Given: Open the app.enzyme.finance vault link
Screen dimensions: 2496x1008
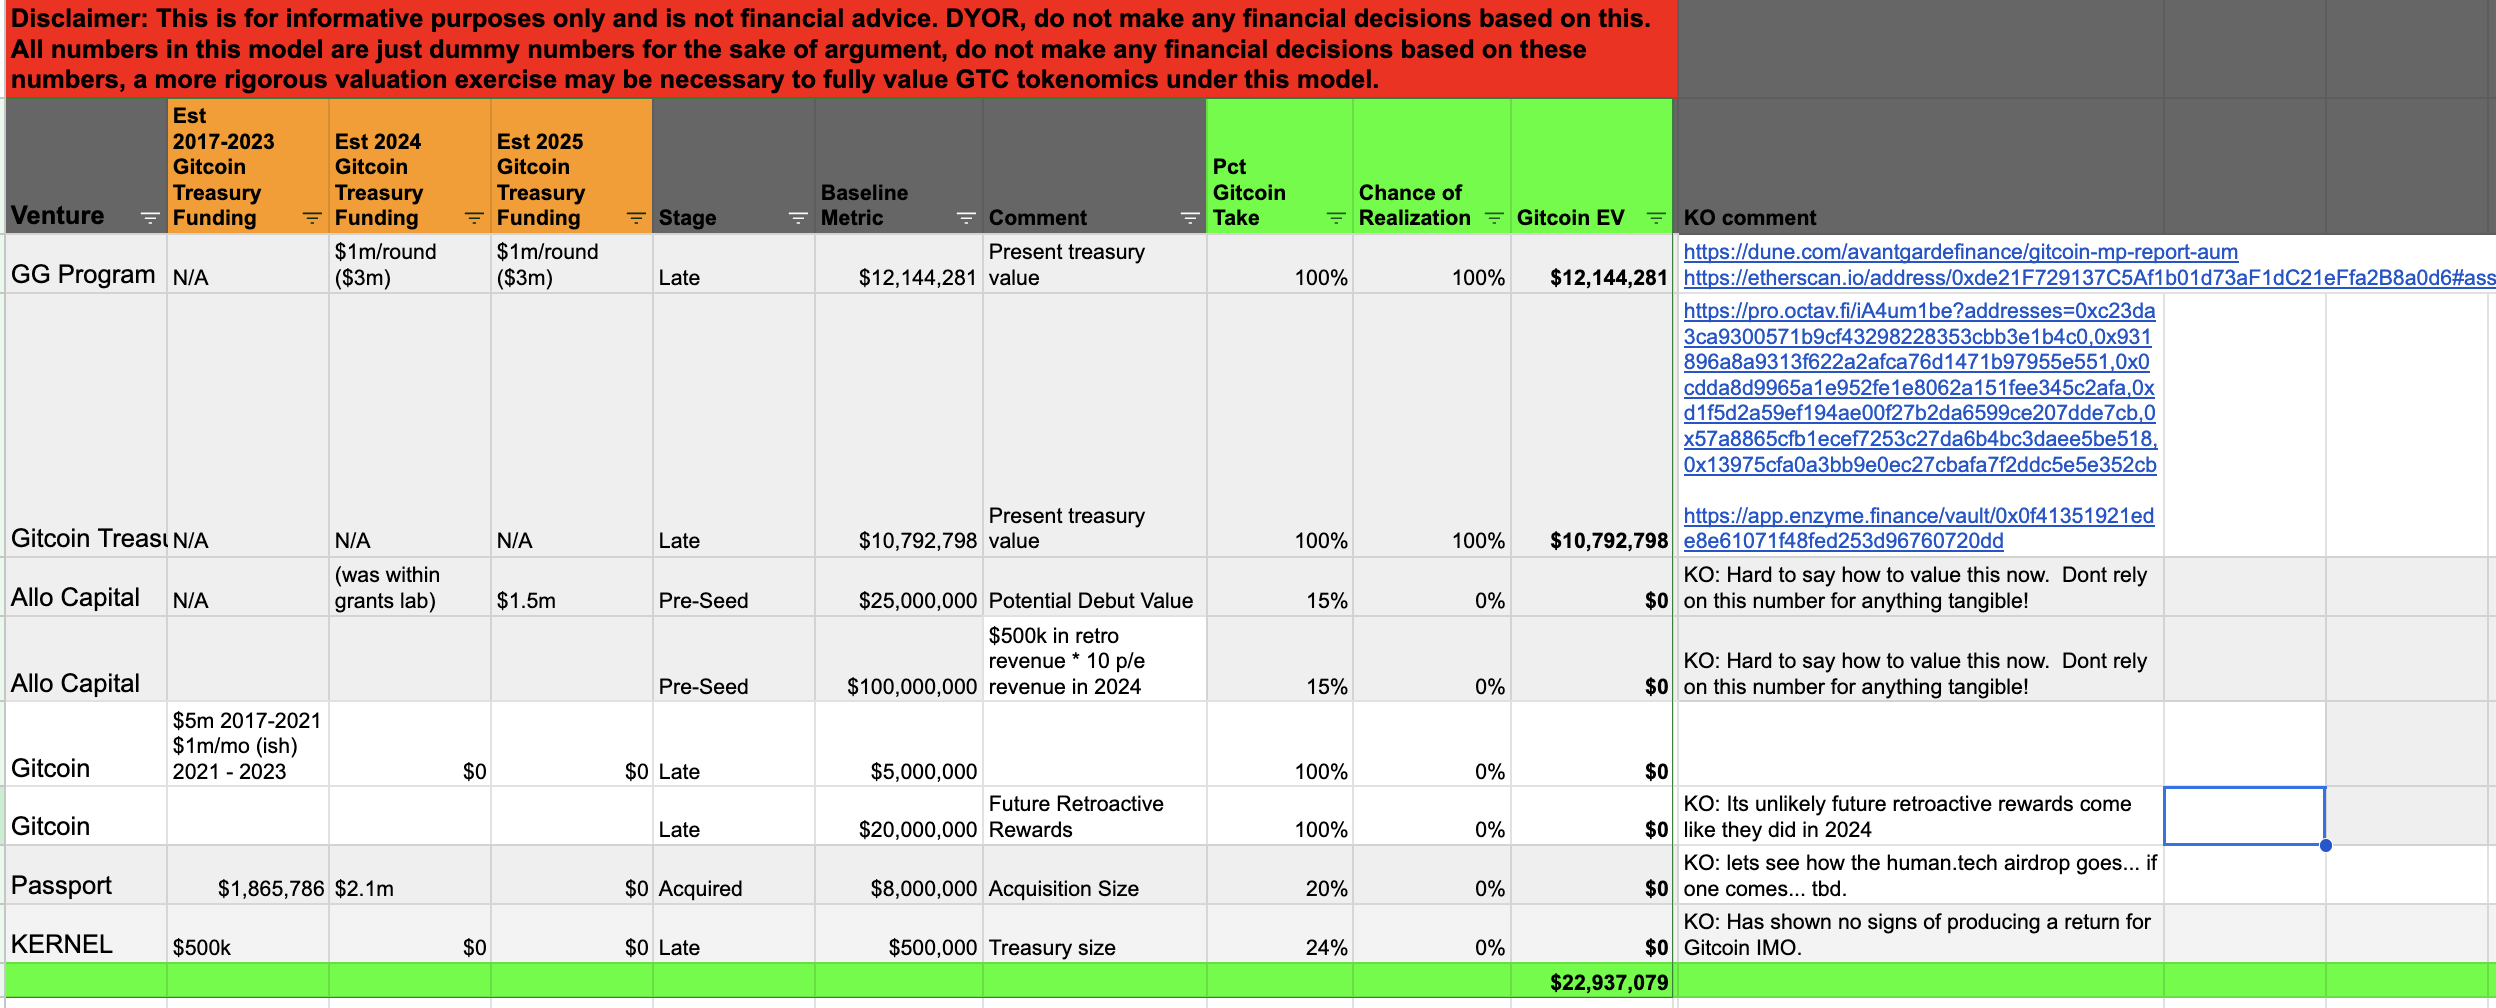Looking at the screenshot, I should click(x=1918, y=528).
